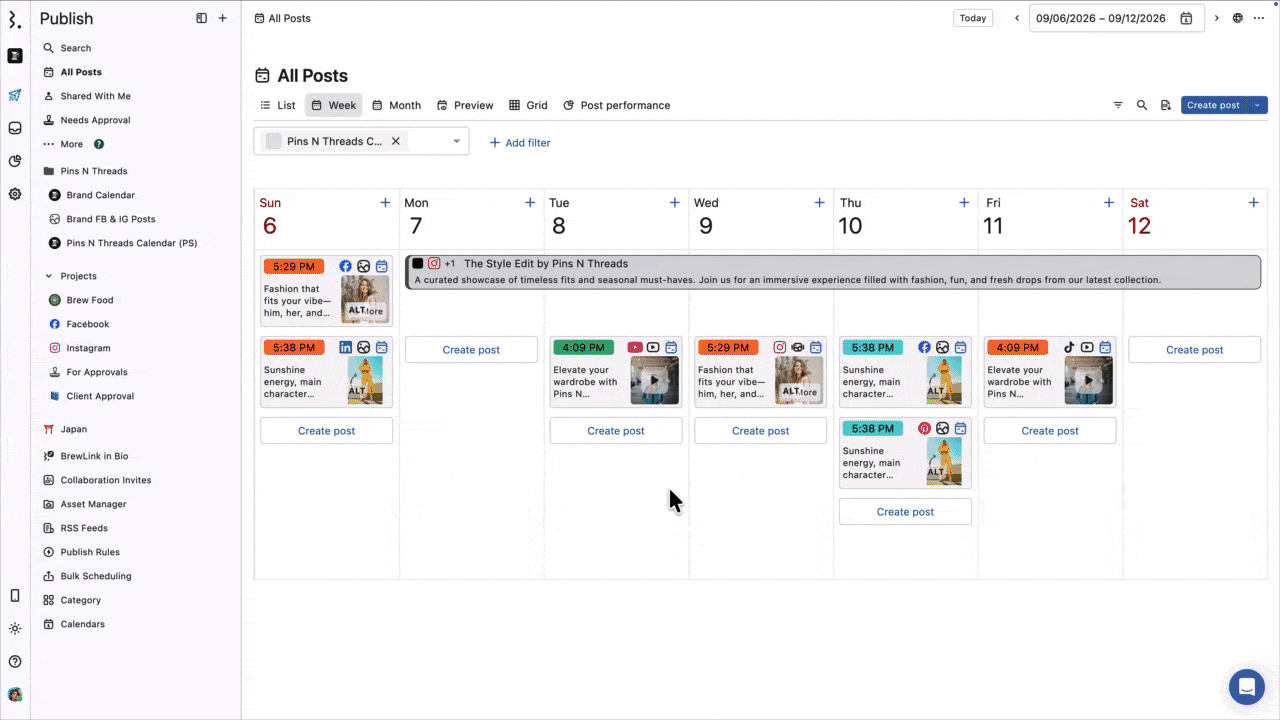Open the analytics pie icon in left rail
The height and width of the screenshot is (720, 1280).
(15, 161)
